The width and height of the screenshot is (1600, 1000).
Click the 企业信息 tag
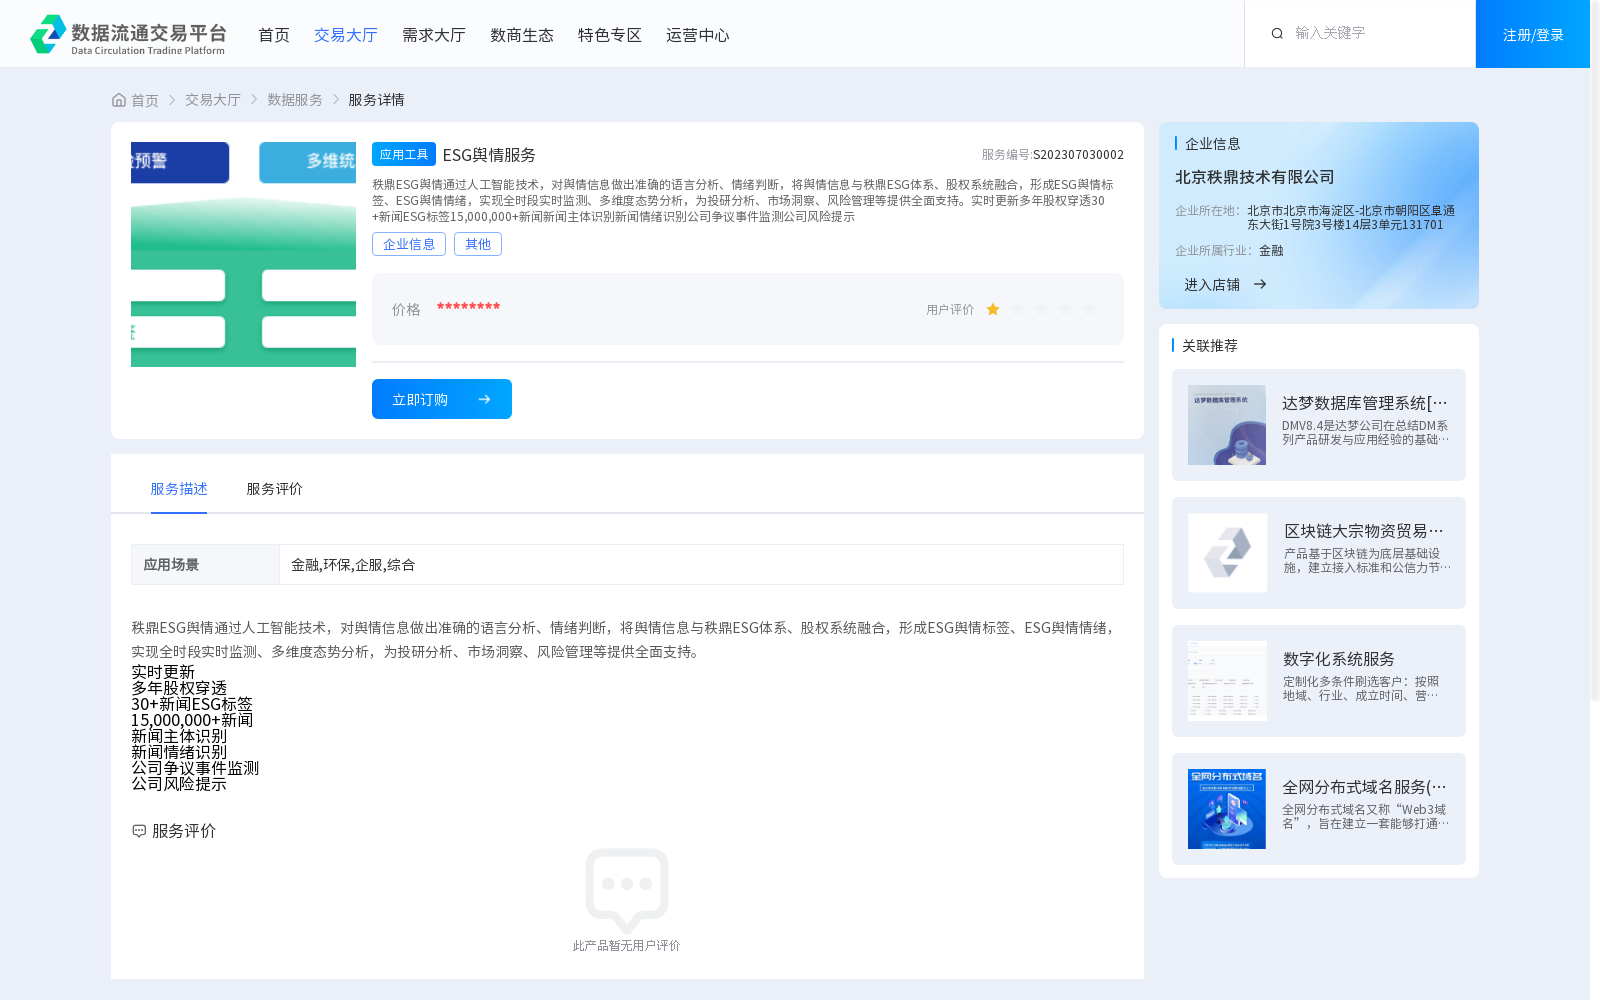(409, 244)
